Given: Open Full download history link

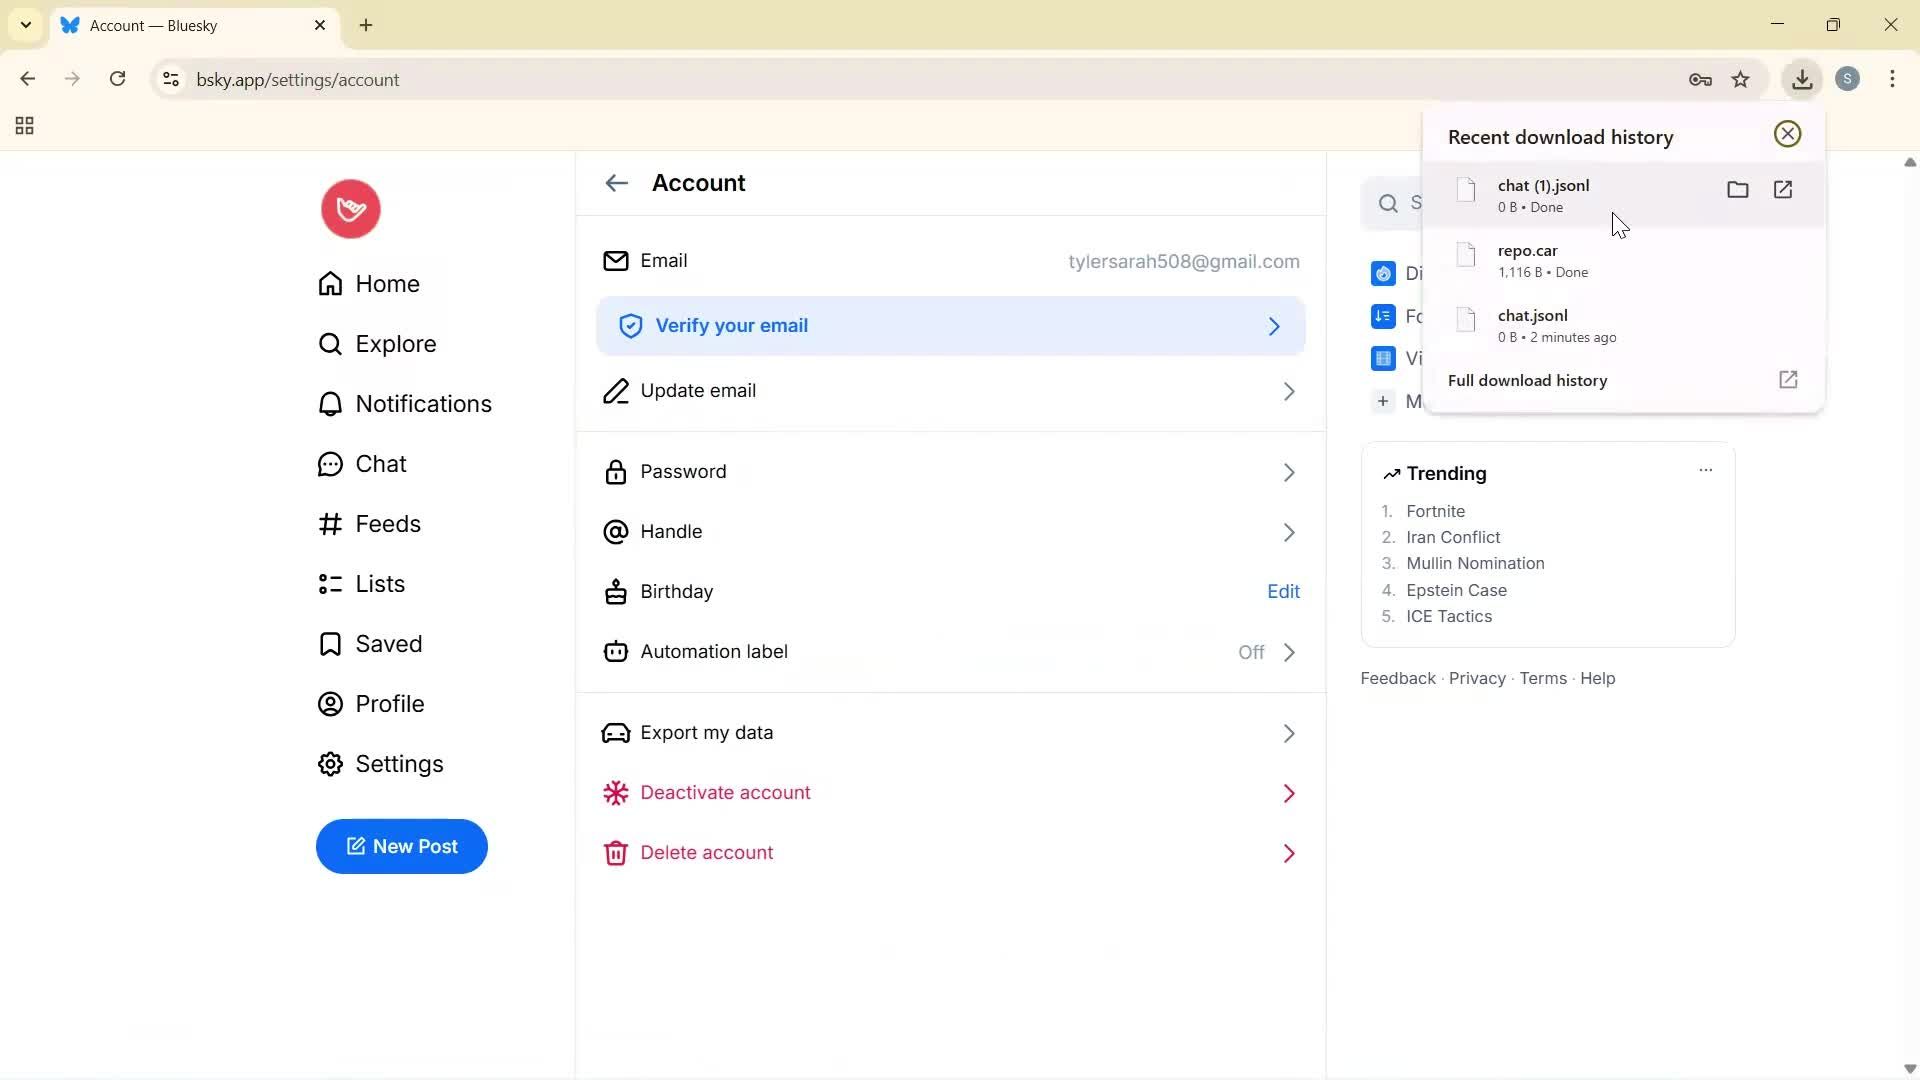Looking at the screenshot, I should click(x=1528, y=381).
